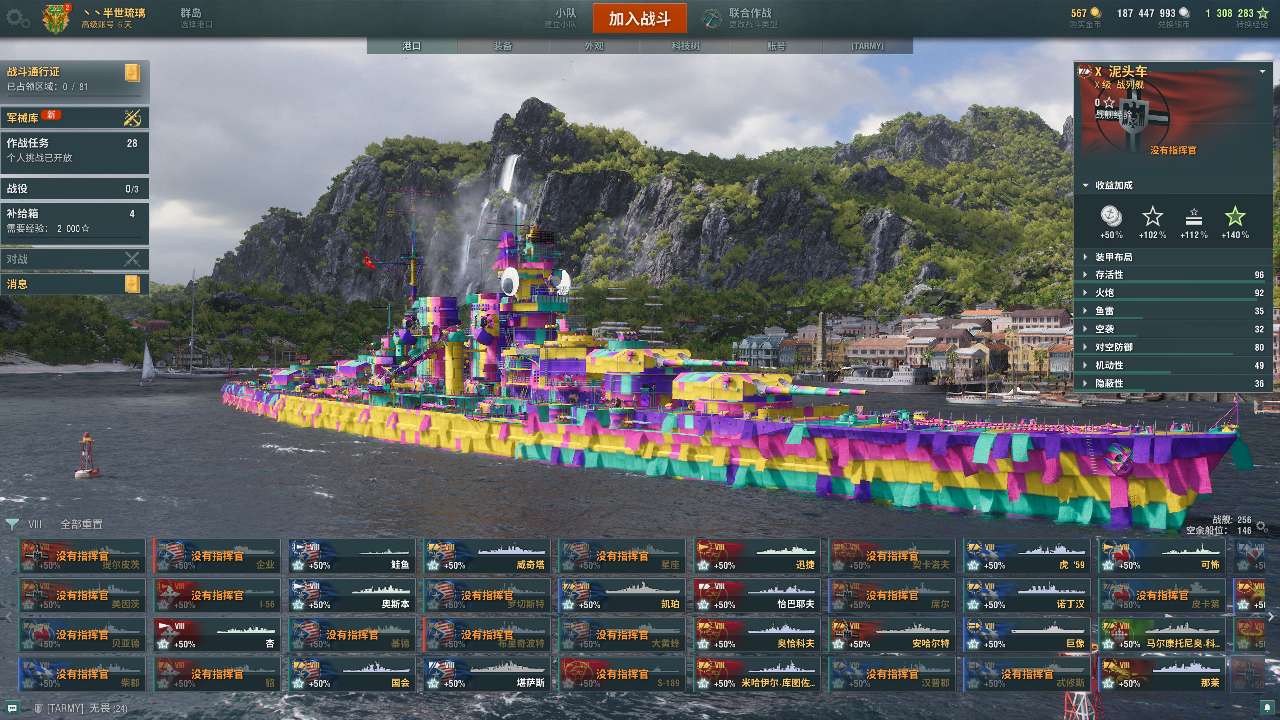Click the 没有指挥官 commander slot on ship card
1280x720 pixels.
pos(1173,150)
